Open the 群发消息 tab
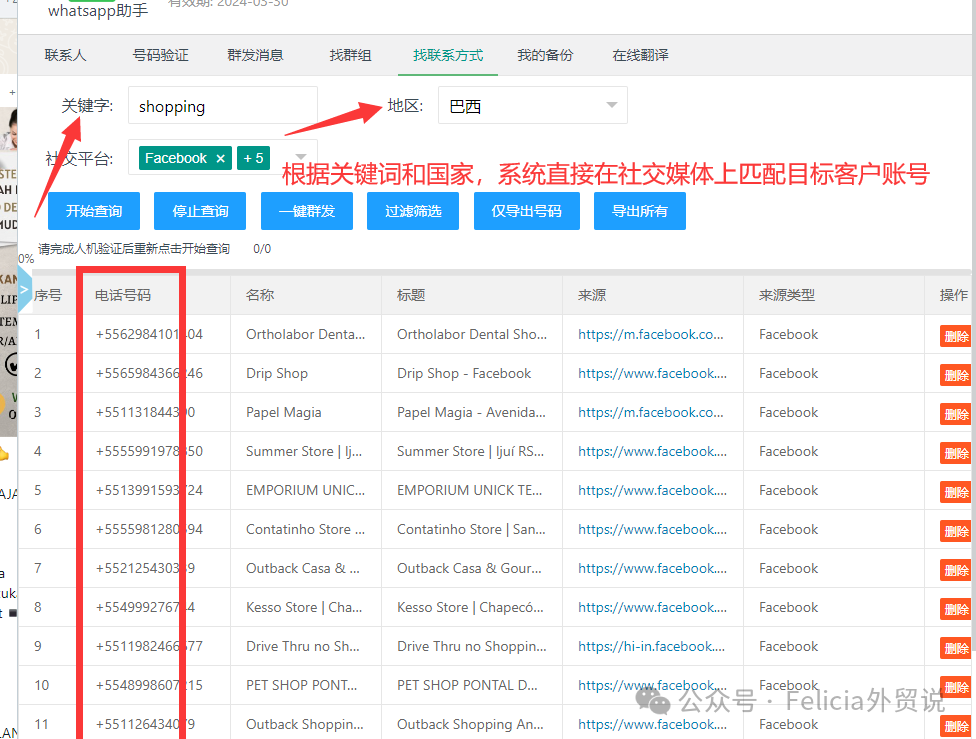The width and height of the screenshot is (976, 739). (255, 55)
